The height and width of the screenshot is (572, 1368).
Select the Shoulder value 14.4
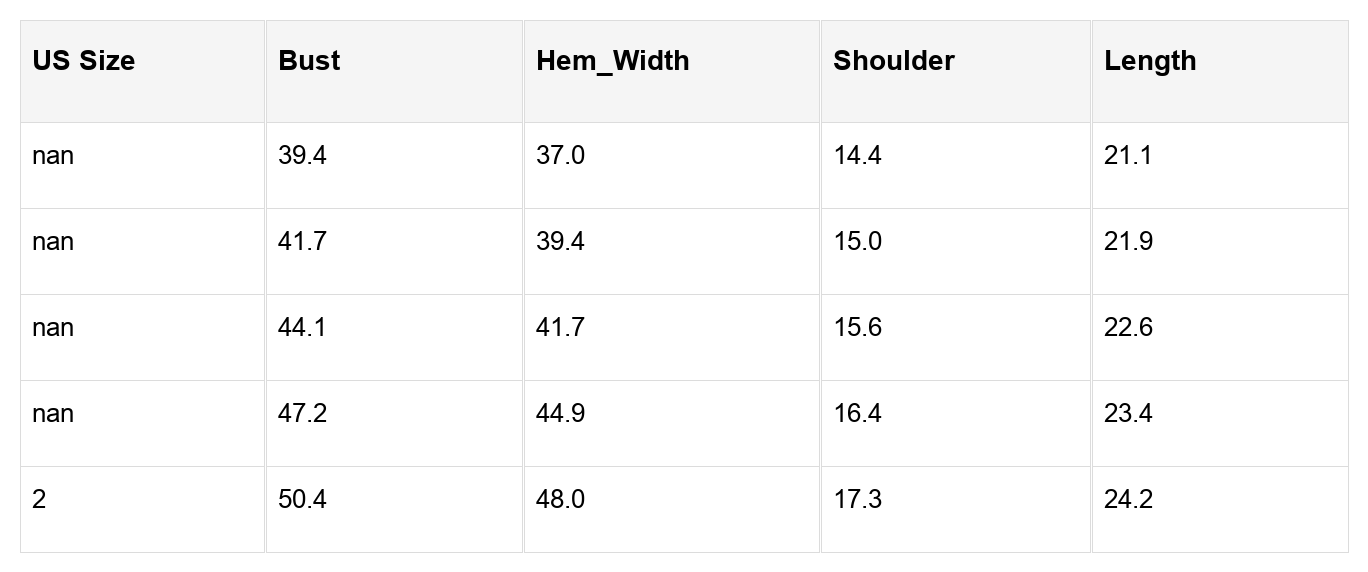pyautogui.click(x=858, y=156)
